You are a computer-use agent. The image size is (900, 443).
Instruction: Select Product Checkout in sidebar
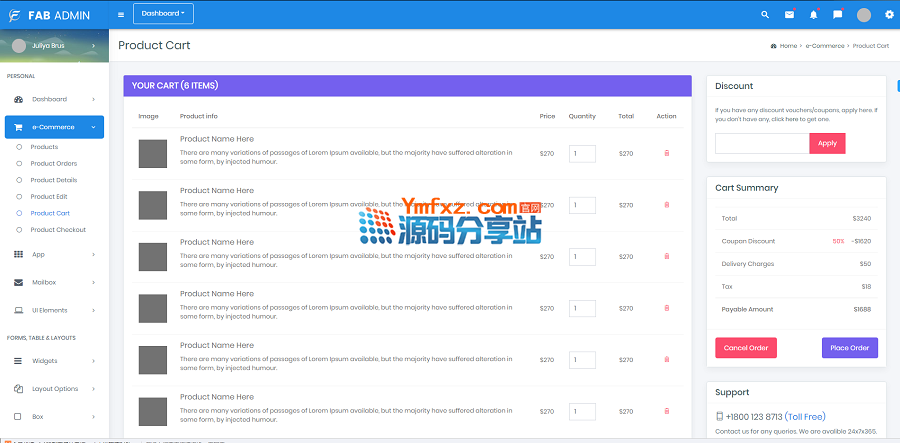[x=58, y=230]
